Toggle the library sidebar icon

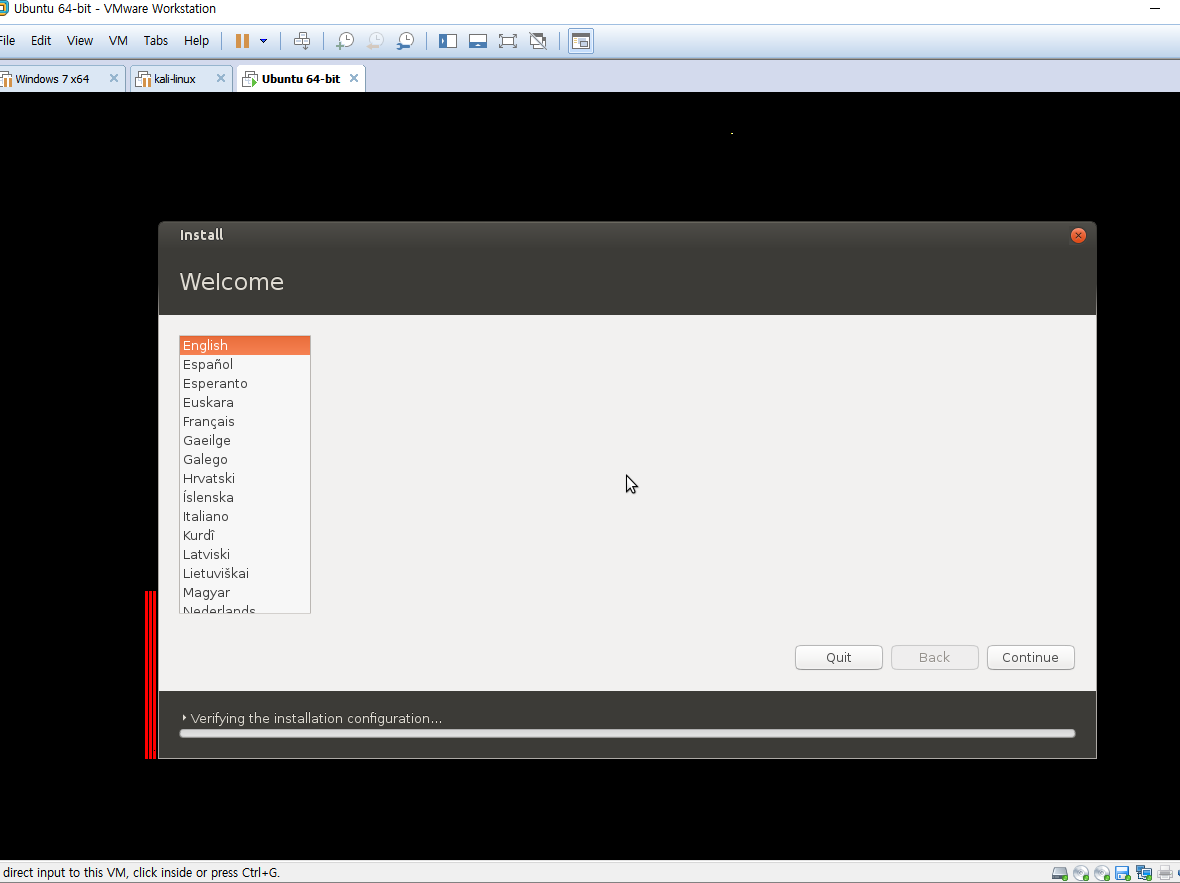tap(448, 41)
